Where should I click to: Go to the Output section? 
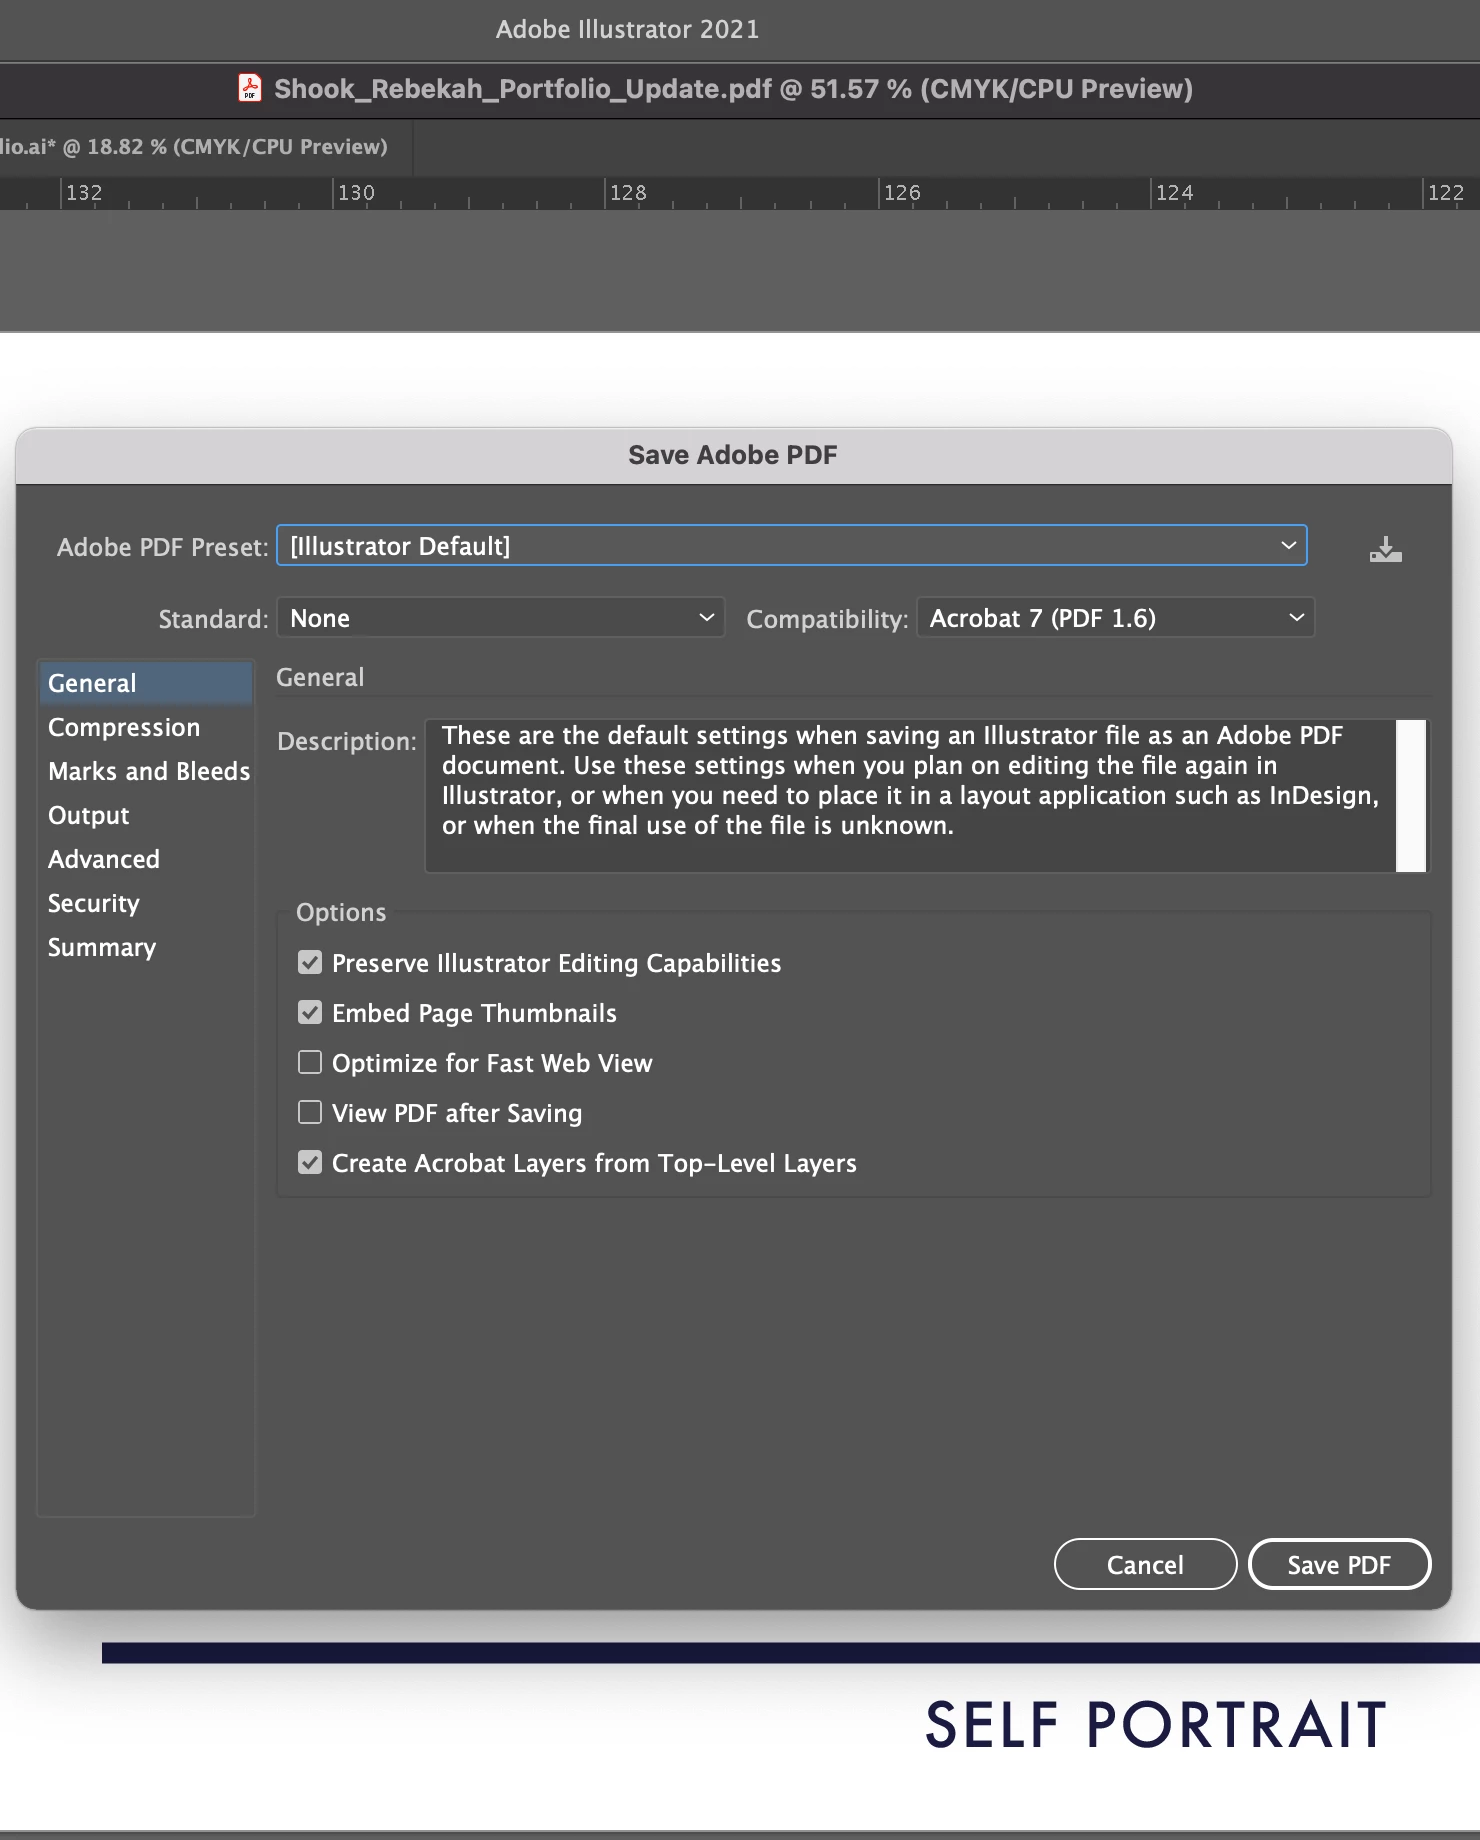(x=146, y=815)
